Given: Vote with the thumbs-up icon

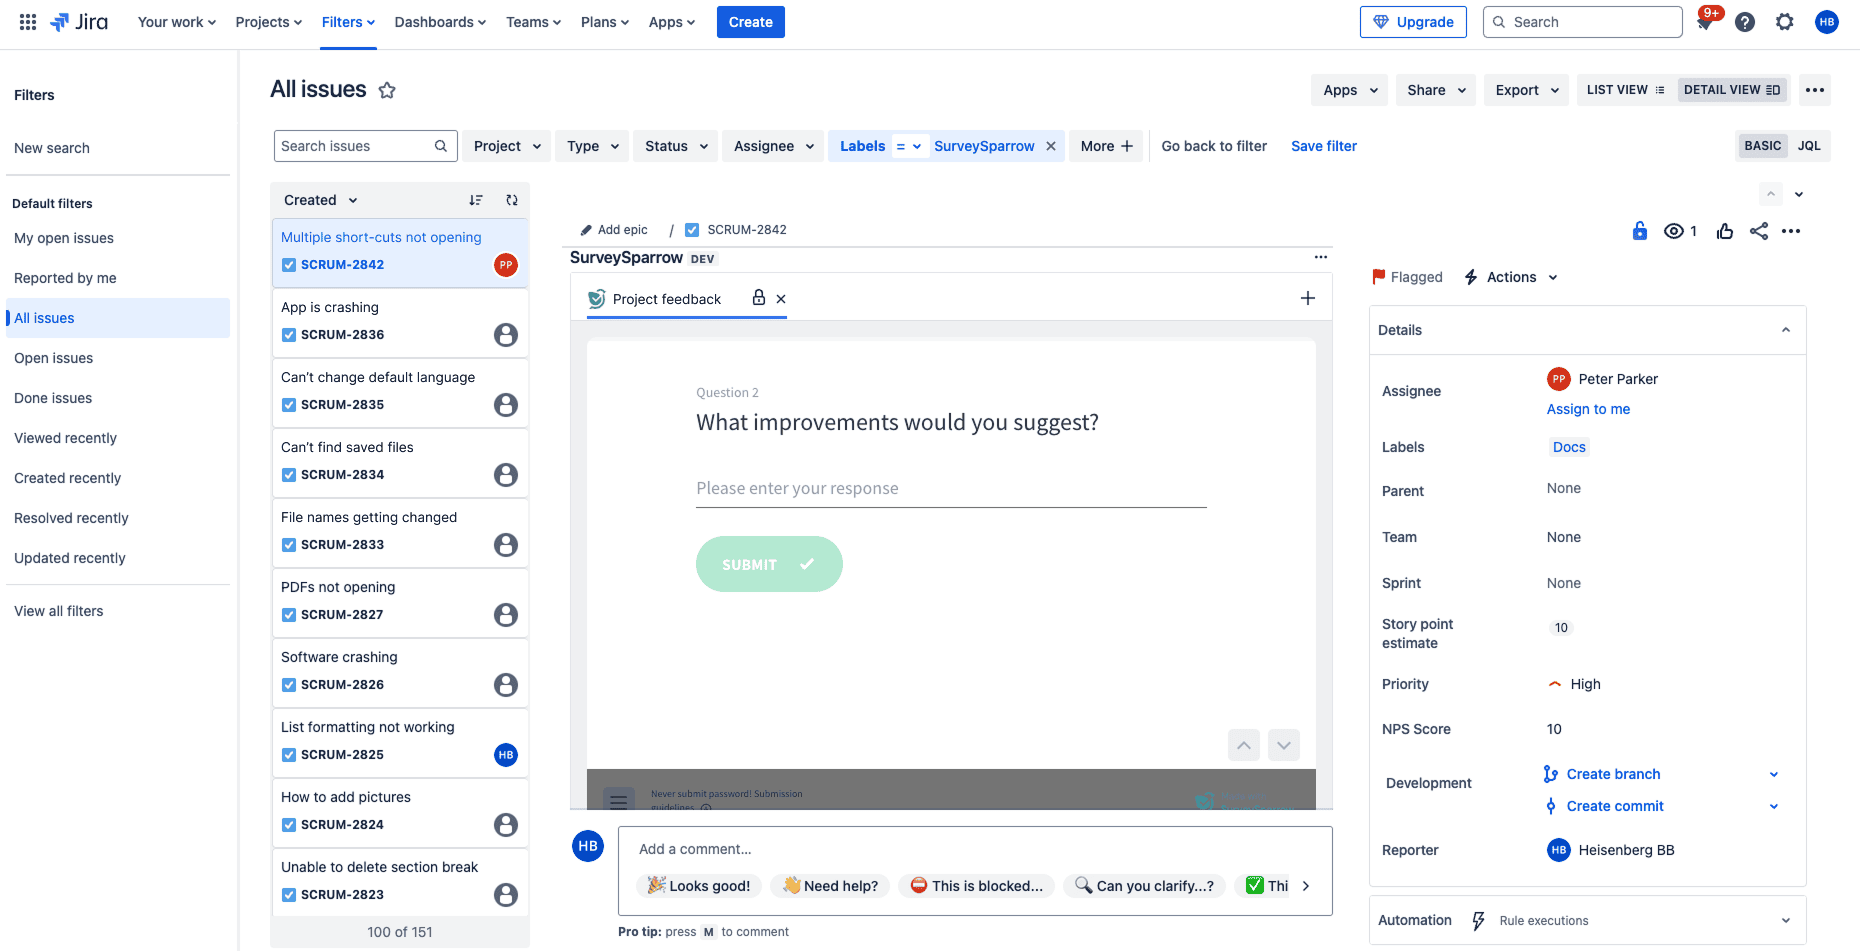Looking at the screenshot, I should click(1724, 230).
